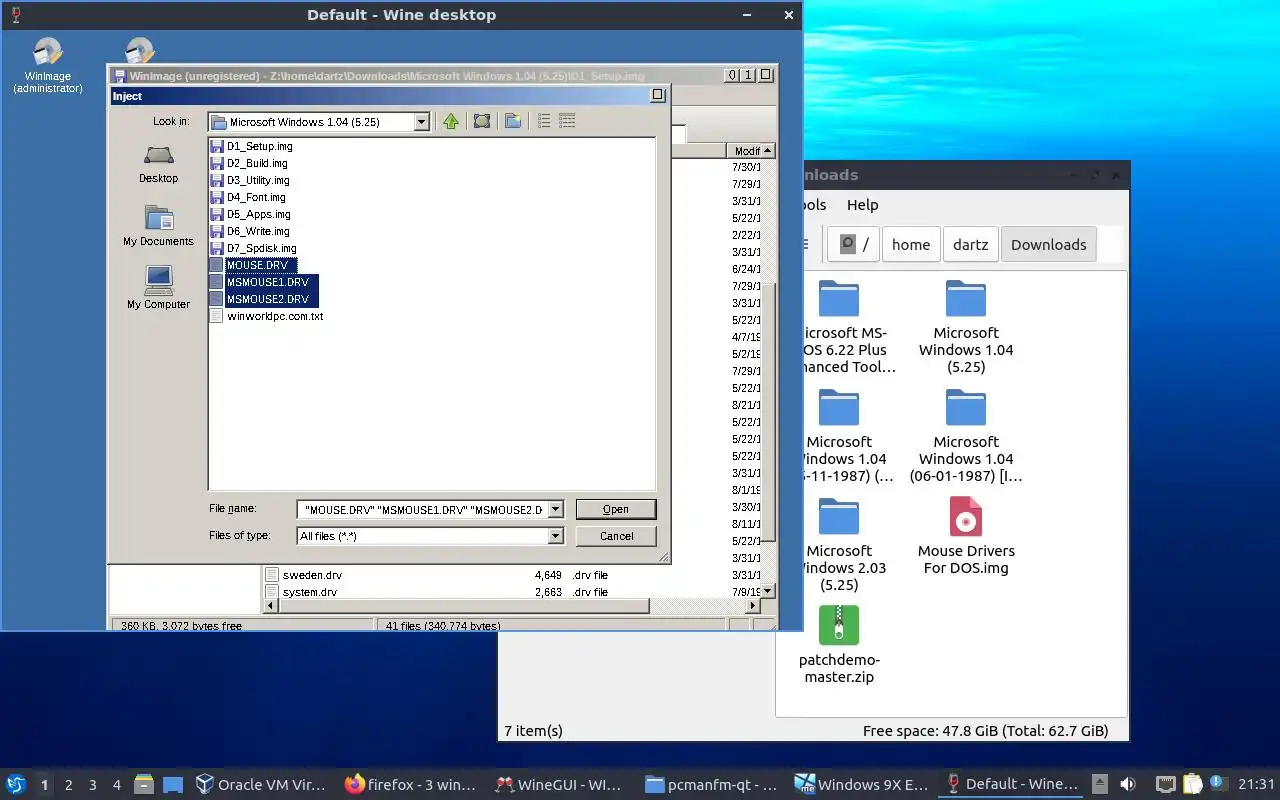The width and height of the screenshot is (1280, 800).
Task: Click the network icon in system tray
Action: [x=1166, y=784]
